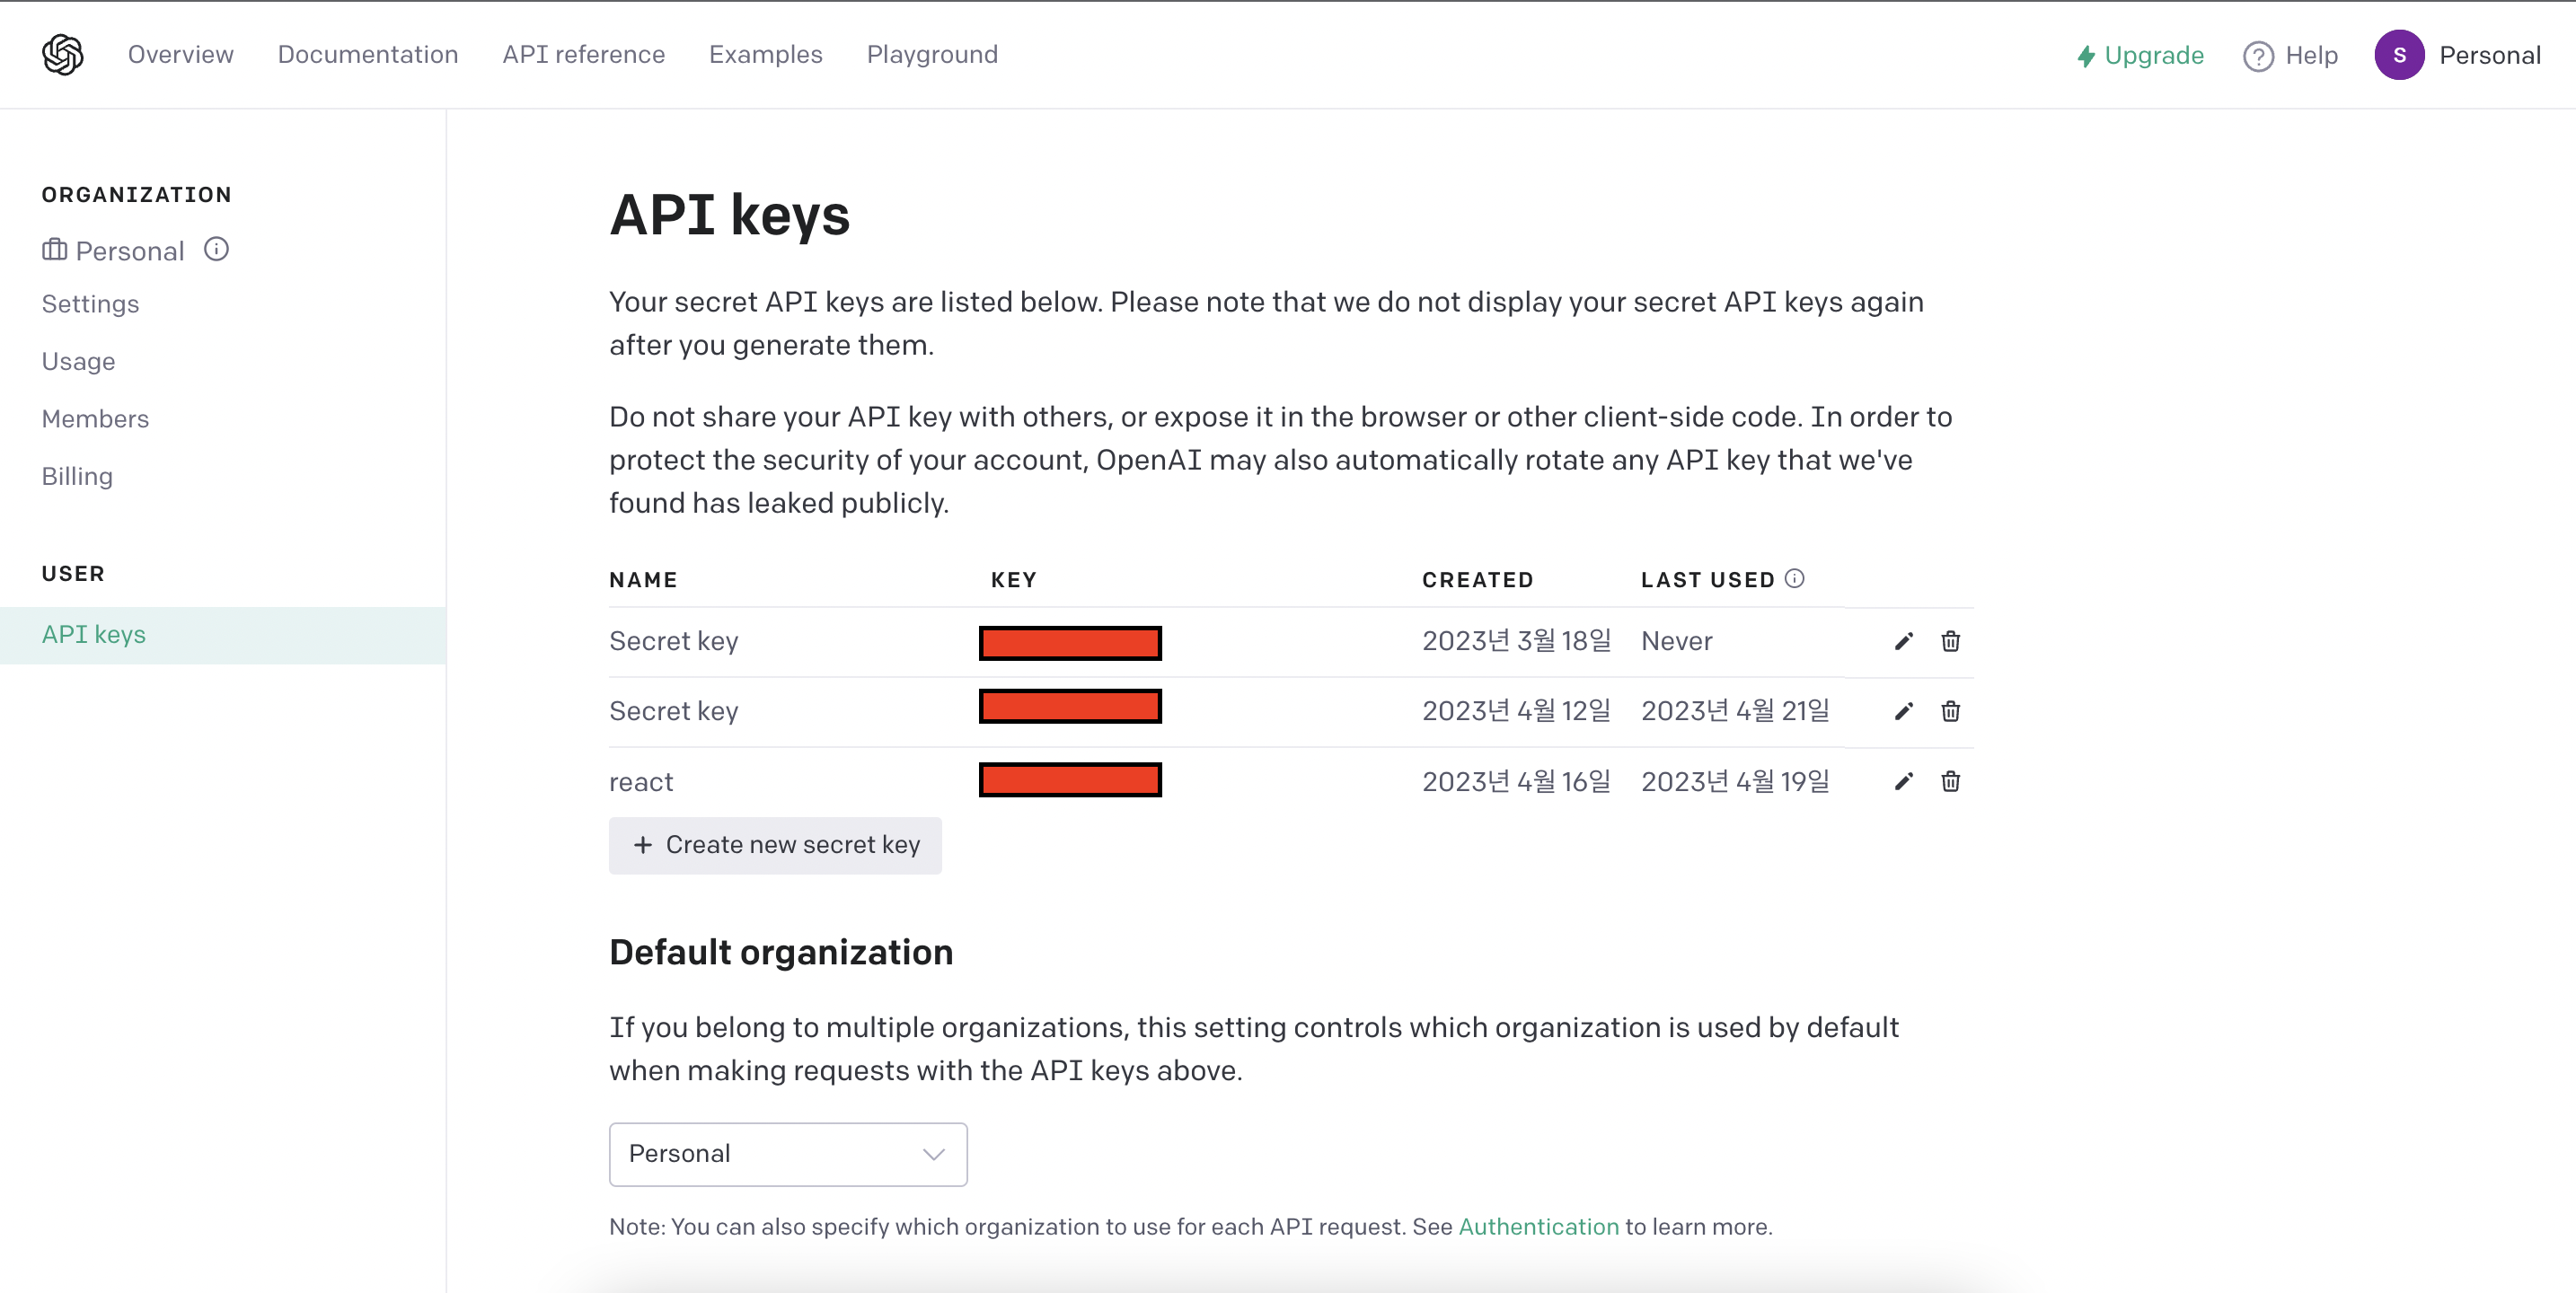2576x1293 pixels.
Task: Click info icon next to Personal organization
Action: (x=216, y=249)
